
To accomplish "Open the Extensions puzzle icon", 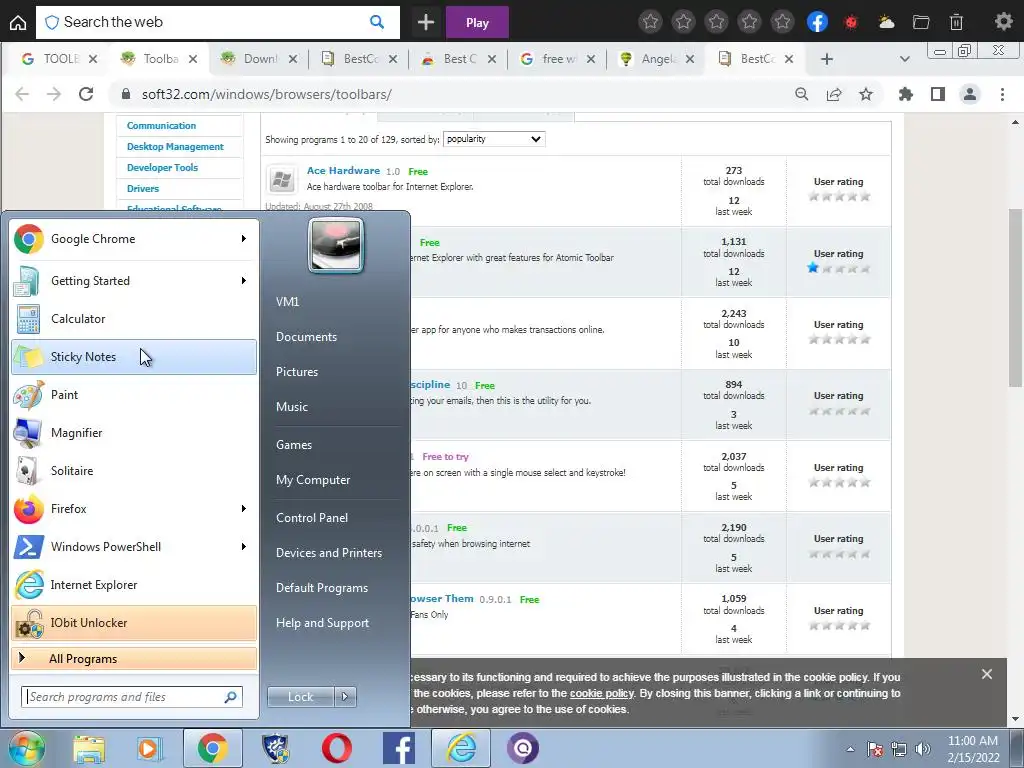I will click(x=905, y=94).
